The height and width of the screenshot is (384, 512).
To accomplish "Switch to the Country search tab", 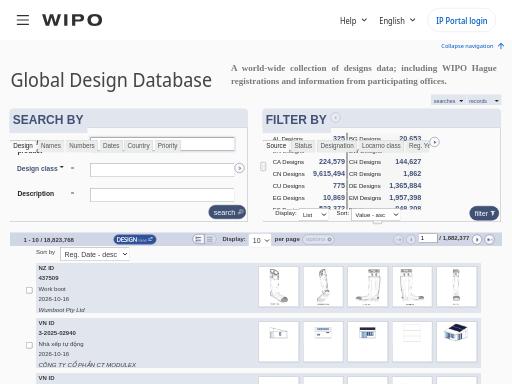I will [139, 146].
